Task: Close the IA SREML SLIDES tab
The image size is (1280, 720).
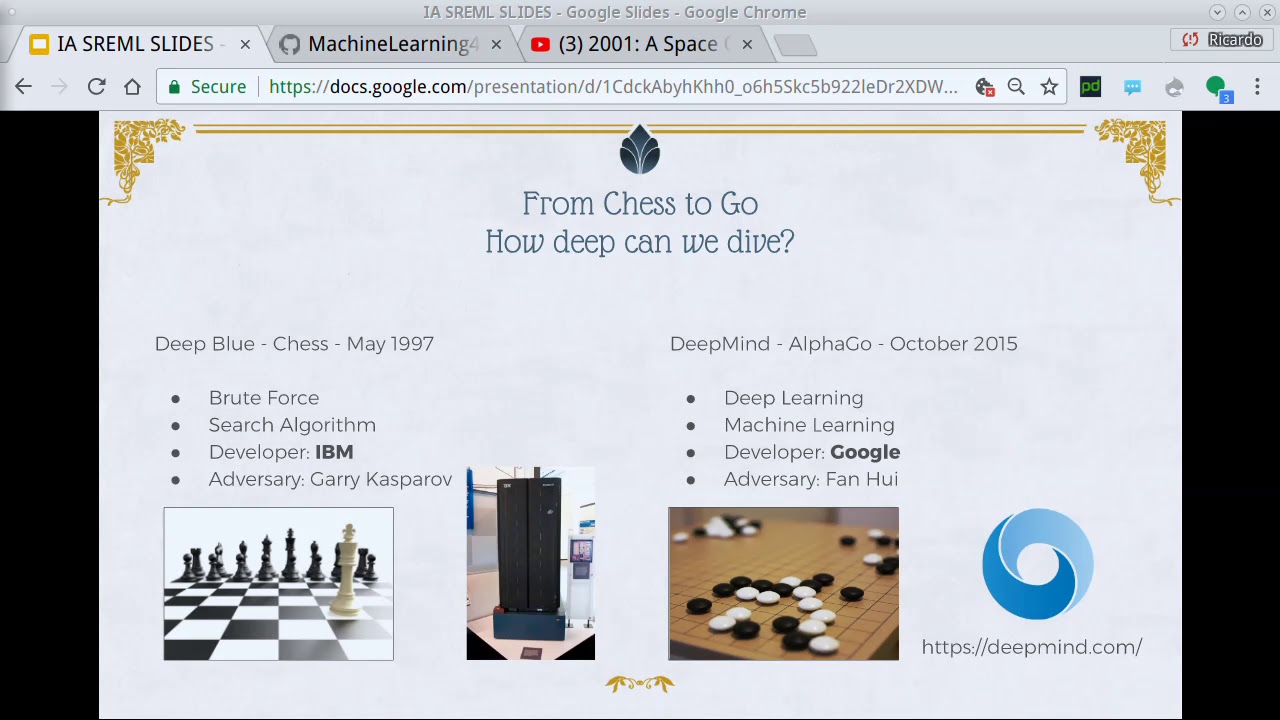Action: [x=245, y=44]
